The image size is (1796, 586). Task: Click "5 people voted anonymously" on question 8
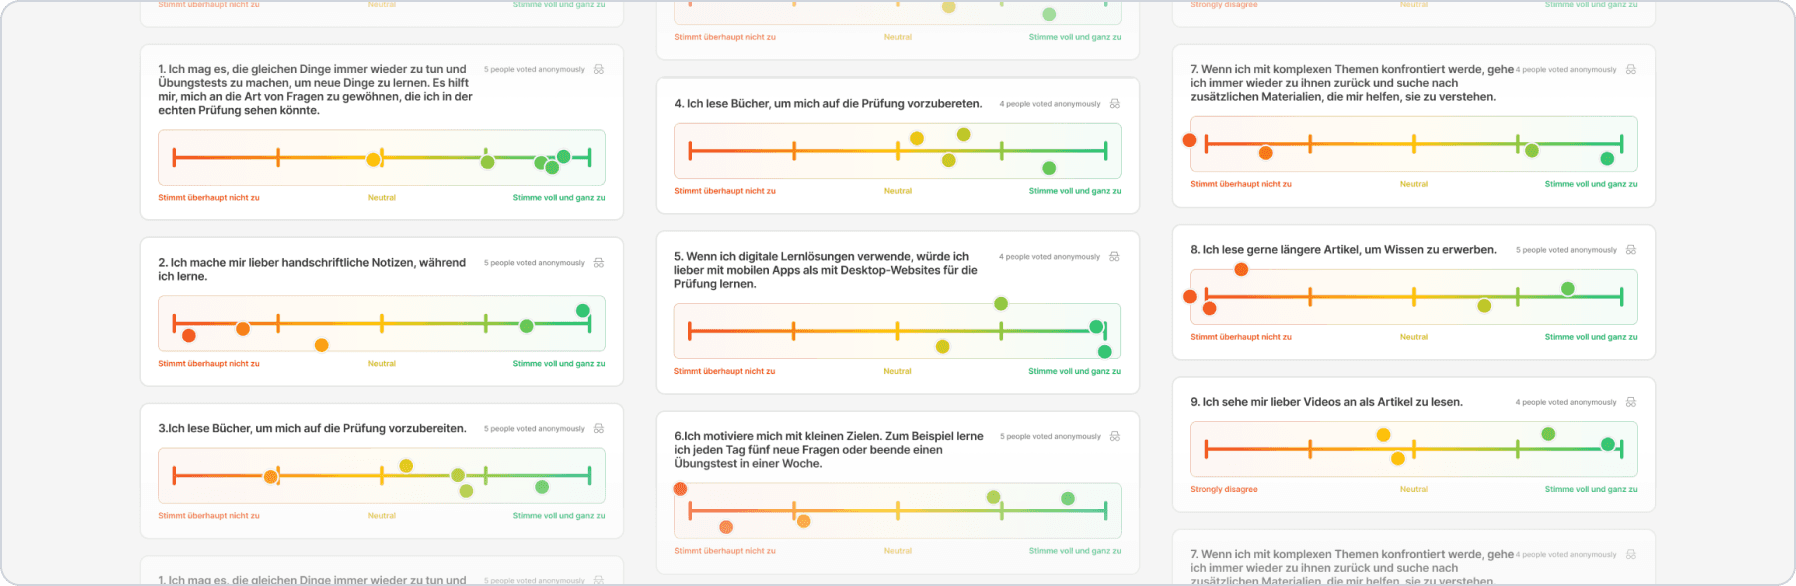(x=1566, y=250)
